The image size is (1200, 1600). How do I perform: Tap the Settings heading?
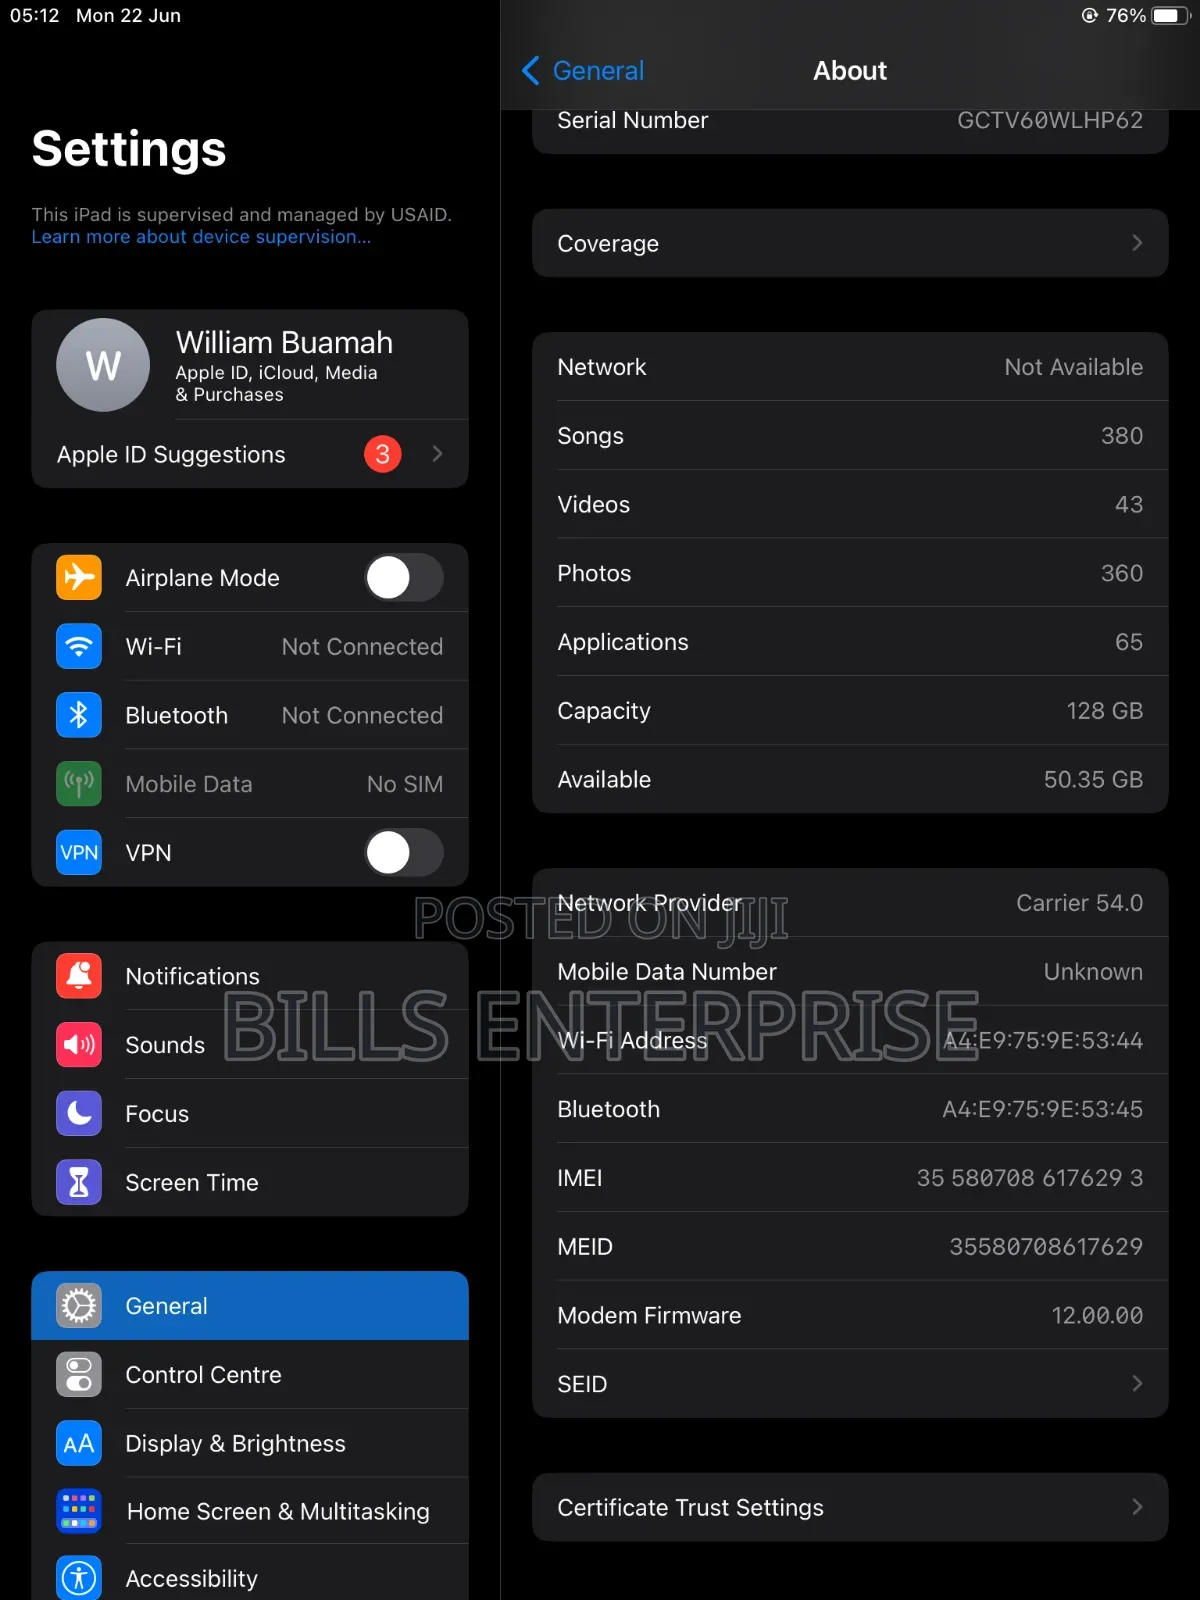click(x=129, y=149)
